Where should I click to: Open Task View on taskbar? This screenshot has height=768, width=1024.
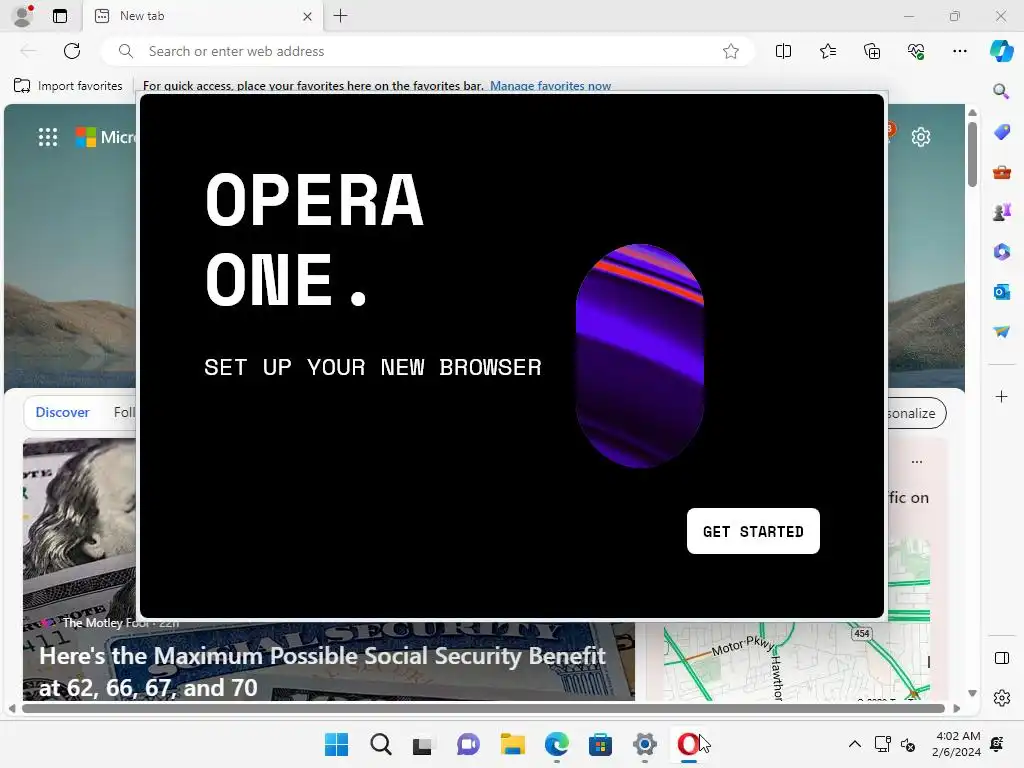tap(423, 744)
